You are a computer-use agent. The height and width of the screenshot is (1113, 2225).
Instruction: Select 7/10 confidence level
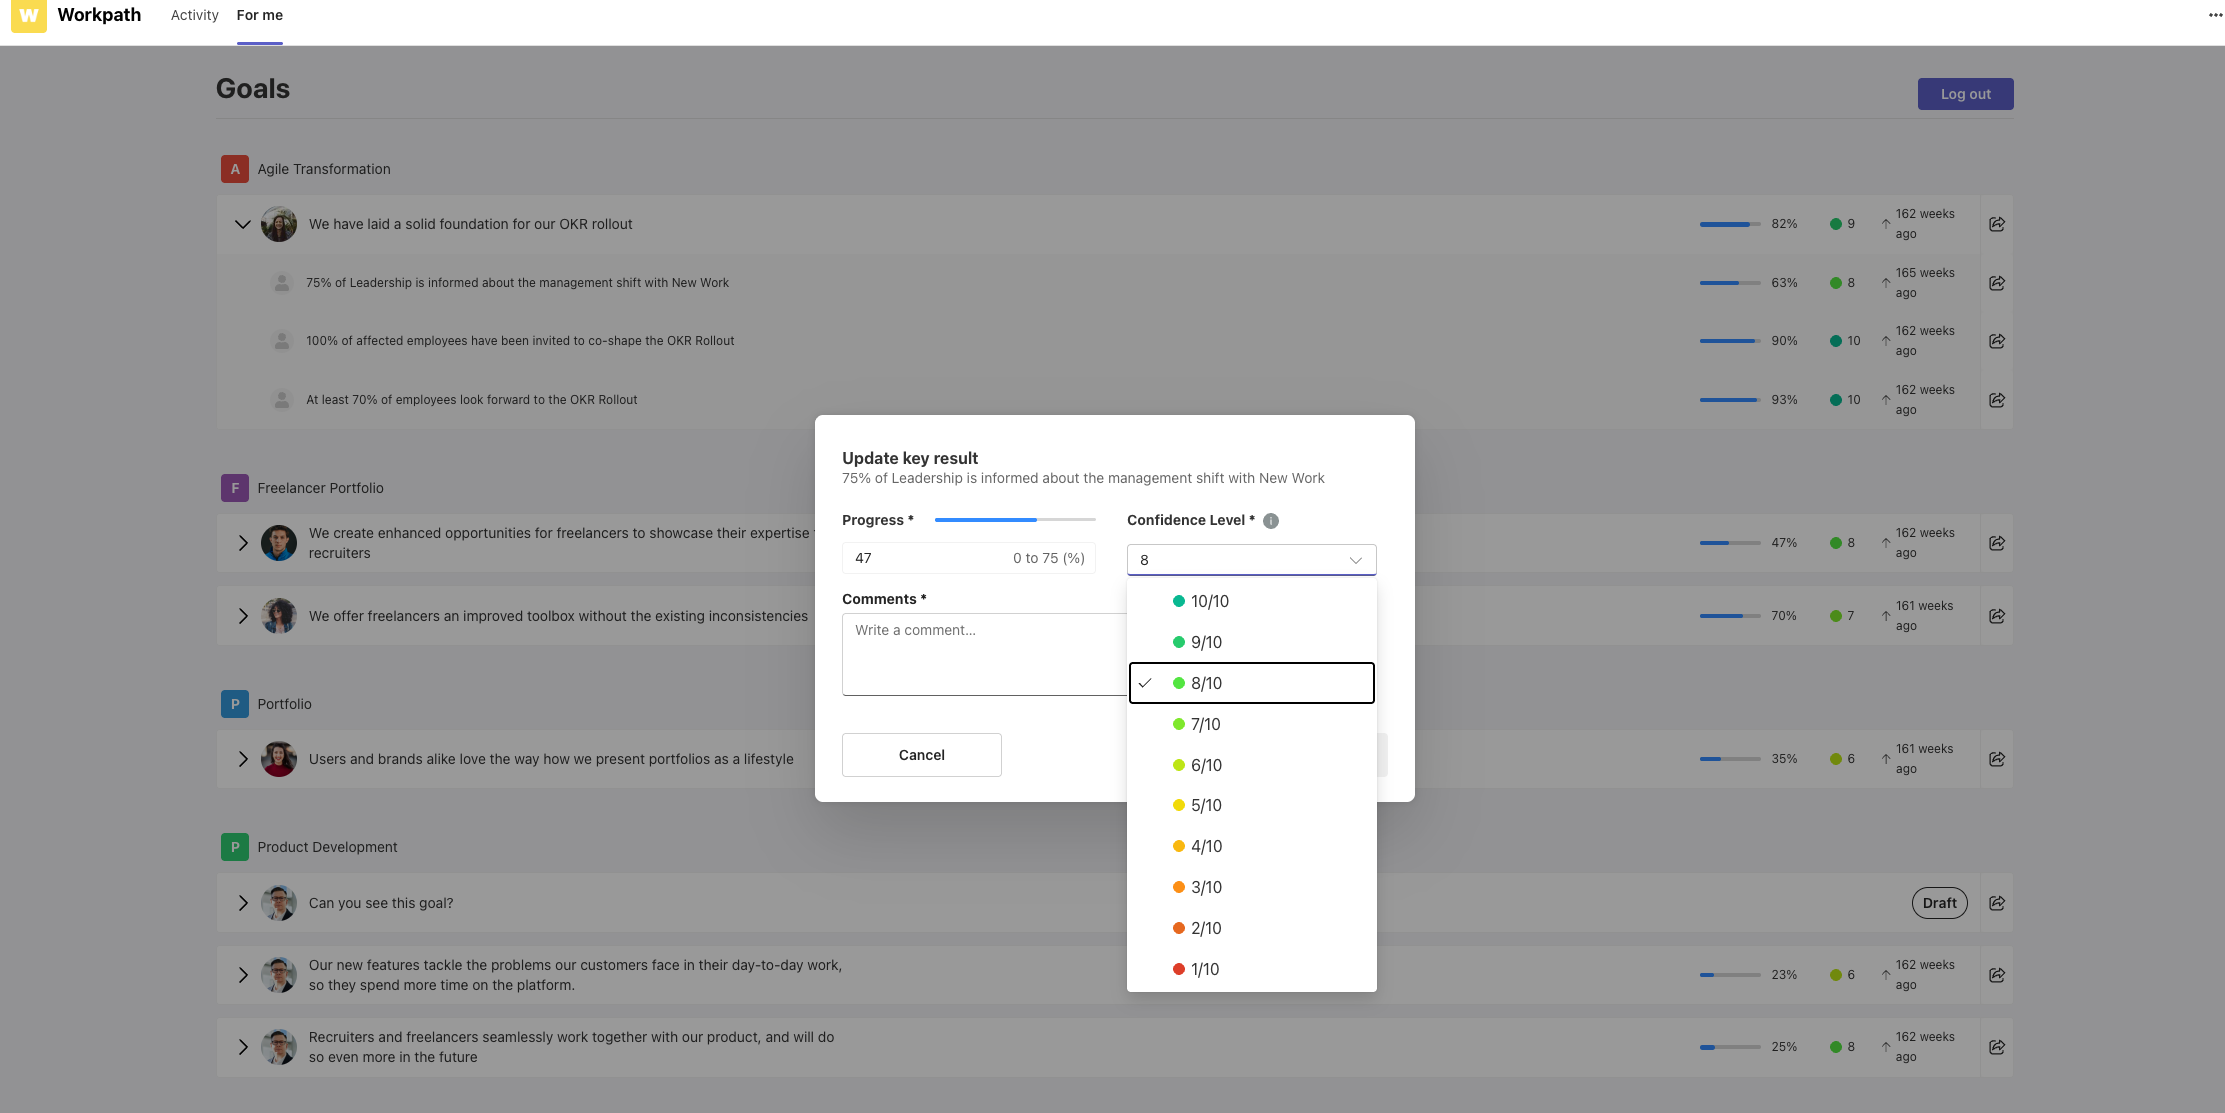tap(1251, 724)
